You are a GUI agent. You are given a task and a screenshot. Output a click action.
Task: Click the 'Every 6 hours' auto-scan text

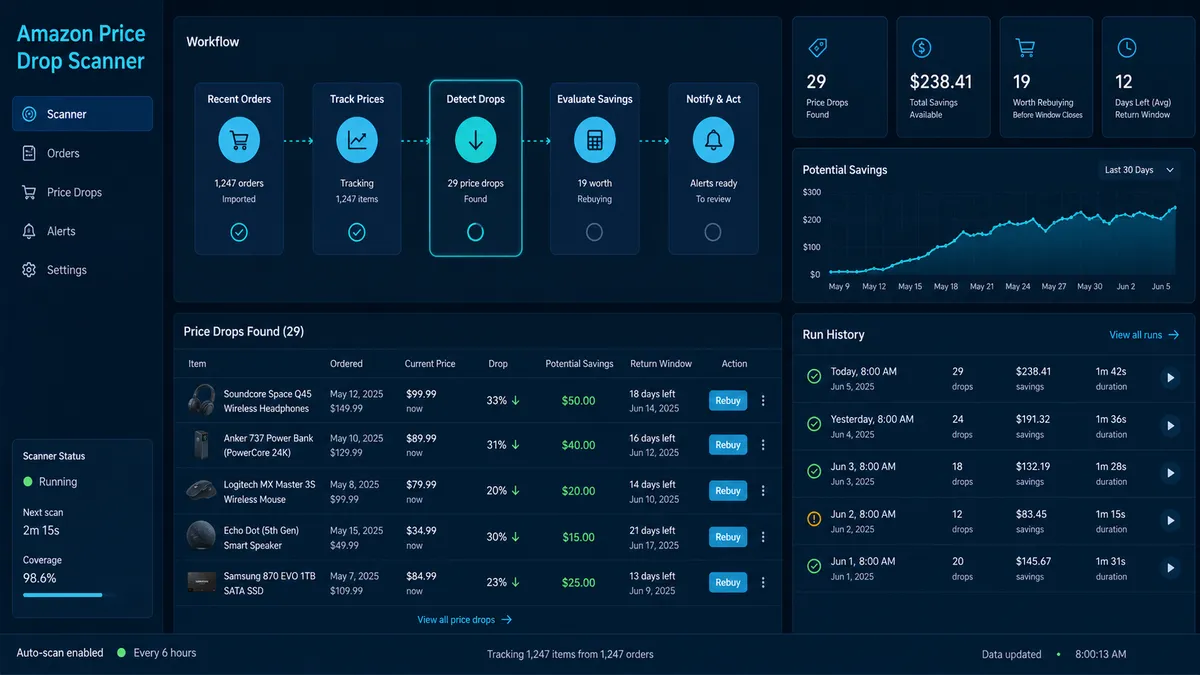tap(165, 653)
